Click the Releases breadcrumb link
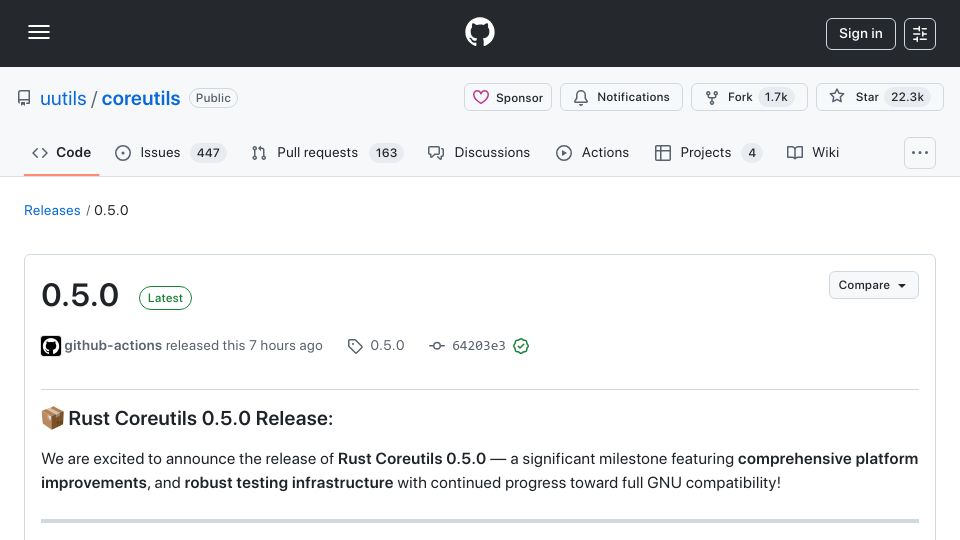The width and height of the screenshot is (960, 540). (x=52, y=211)
